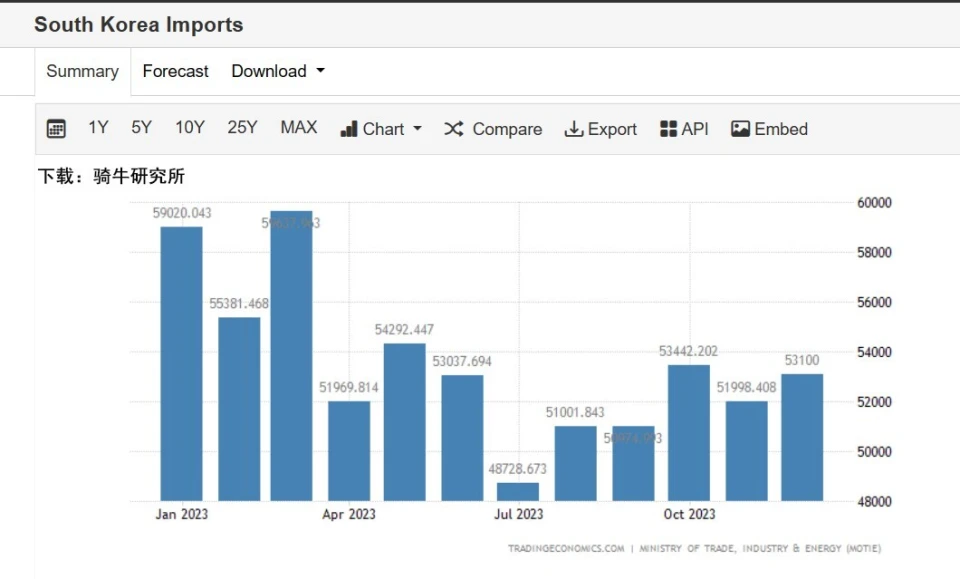Switch to the Summary tab
This screenshot has height=579, width=960.
tap(82, 71)
